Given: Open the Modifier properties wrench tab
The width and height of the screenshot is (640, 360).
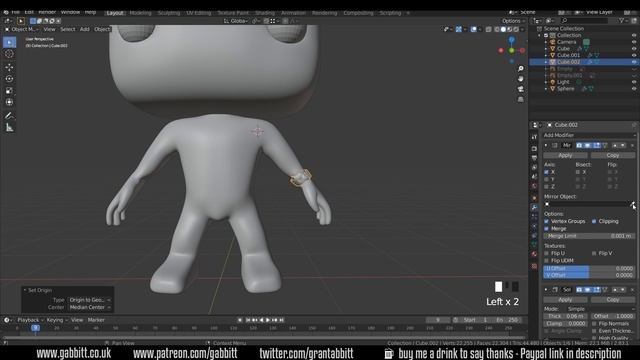Looking at the screenshot, I should (x=534, y=207).
